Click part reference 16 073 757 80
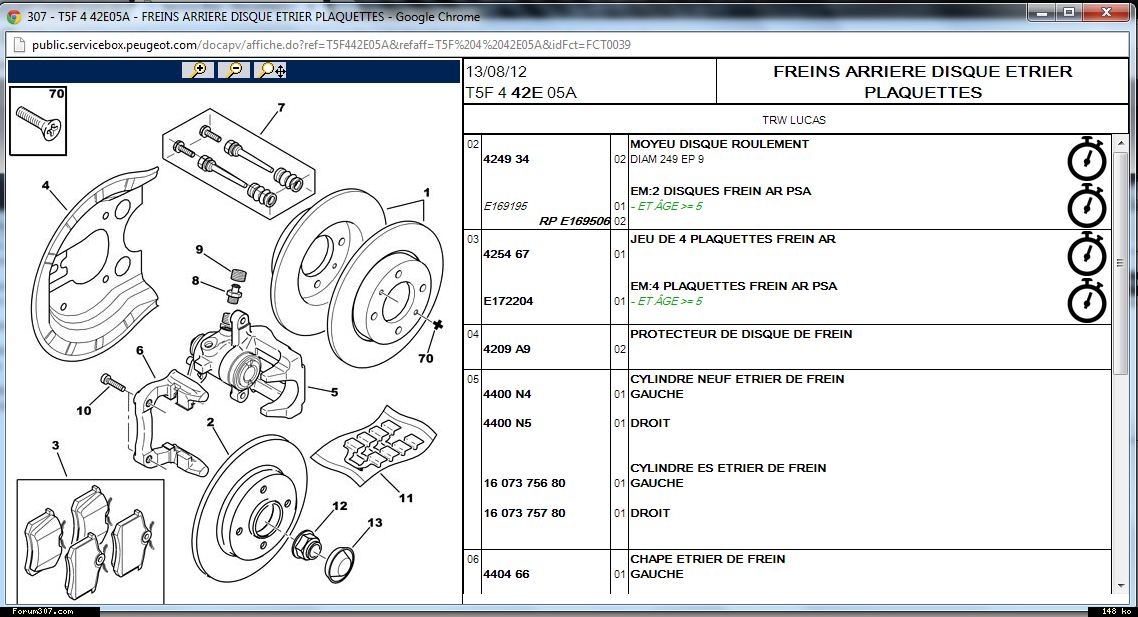Viewport: 1138px width, 617px height. 524,513
